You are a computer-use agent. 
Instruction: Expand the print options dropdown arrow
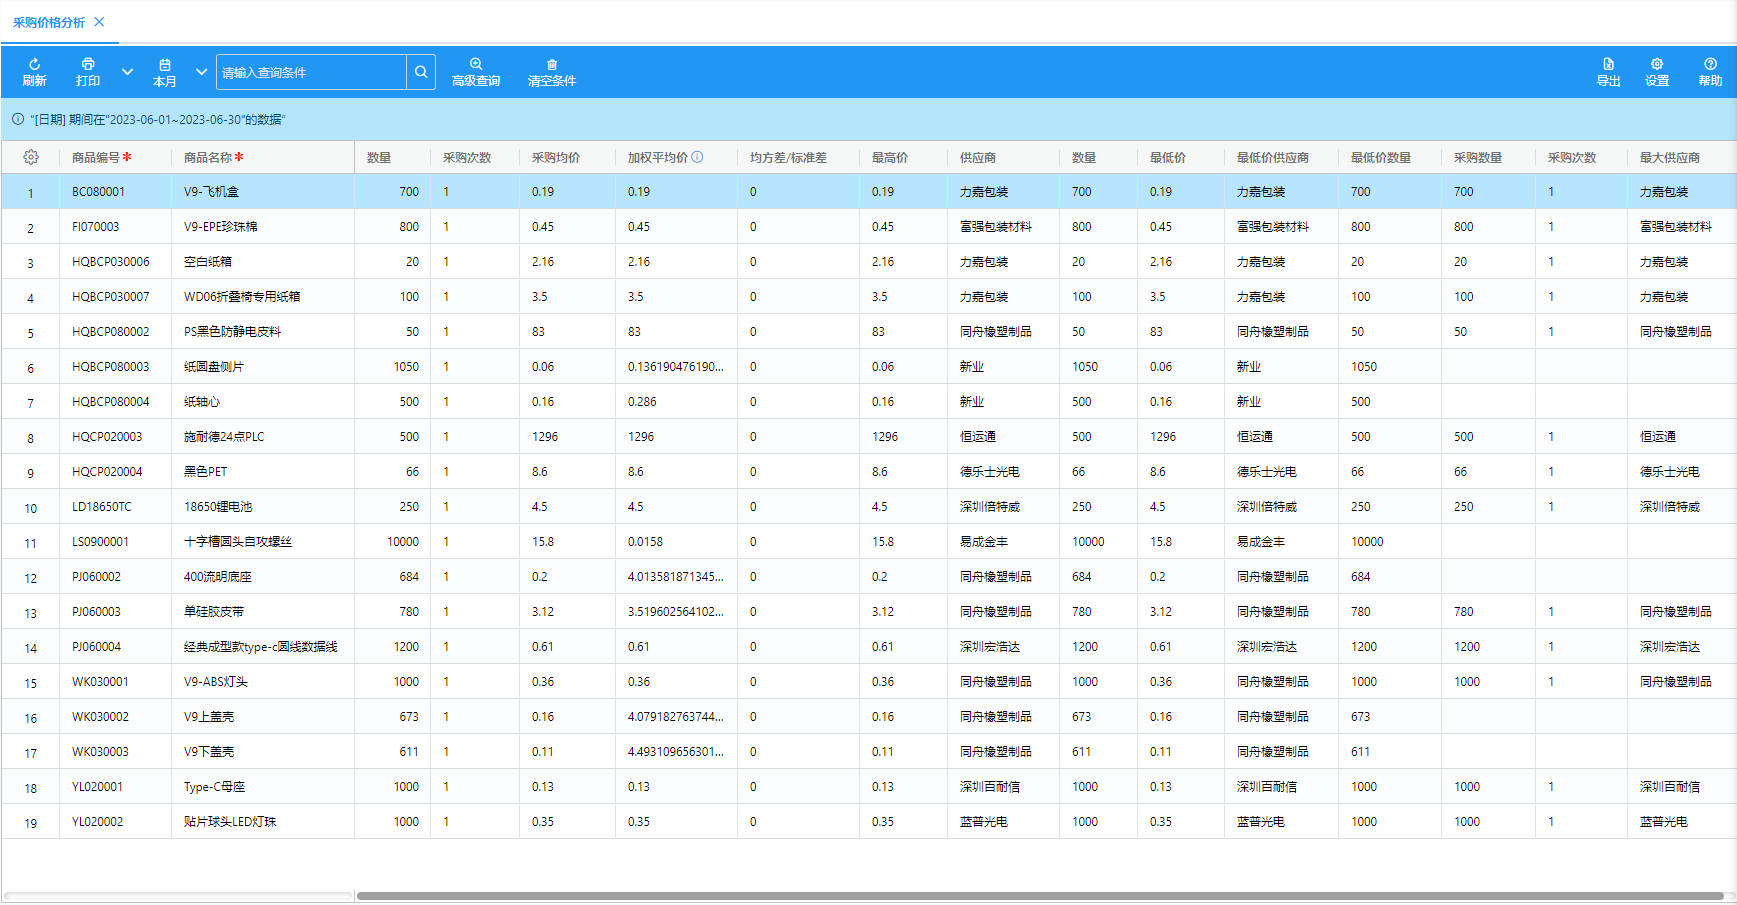tap(127, 72)
